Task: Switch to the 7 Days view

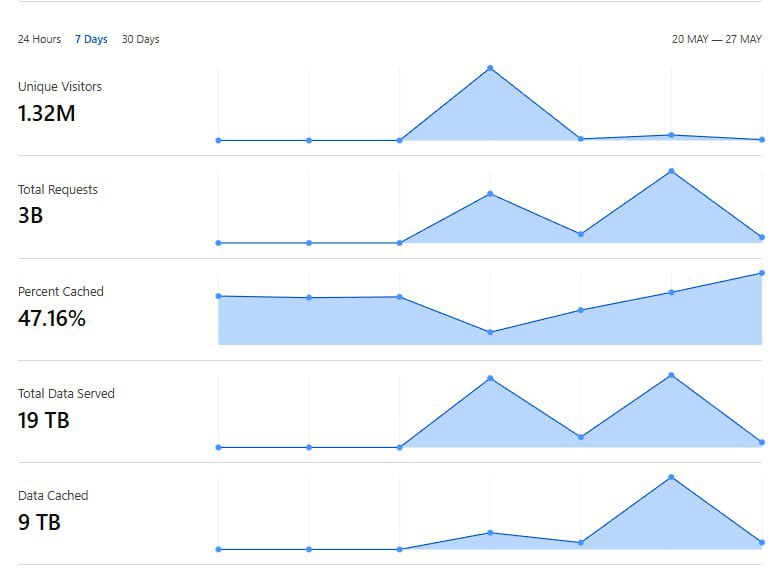Action: point(91,39)
